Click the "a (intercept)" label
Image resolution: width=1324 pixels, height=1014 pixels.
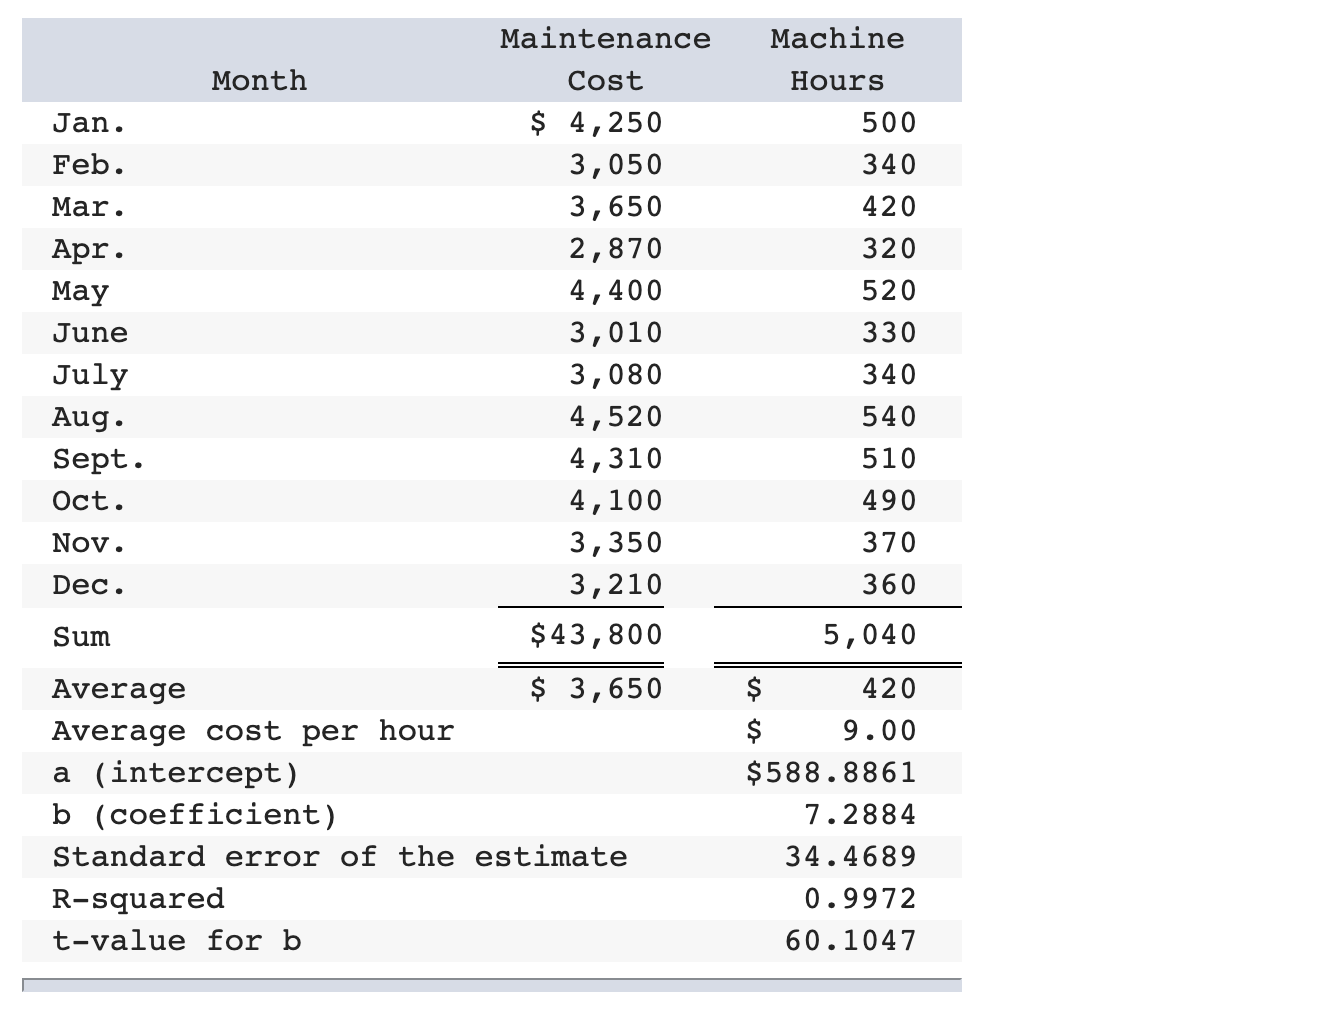176,773
